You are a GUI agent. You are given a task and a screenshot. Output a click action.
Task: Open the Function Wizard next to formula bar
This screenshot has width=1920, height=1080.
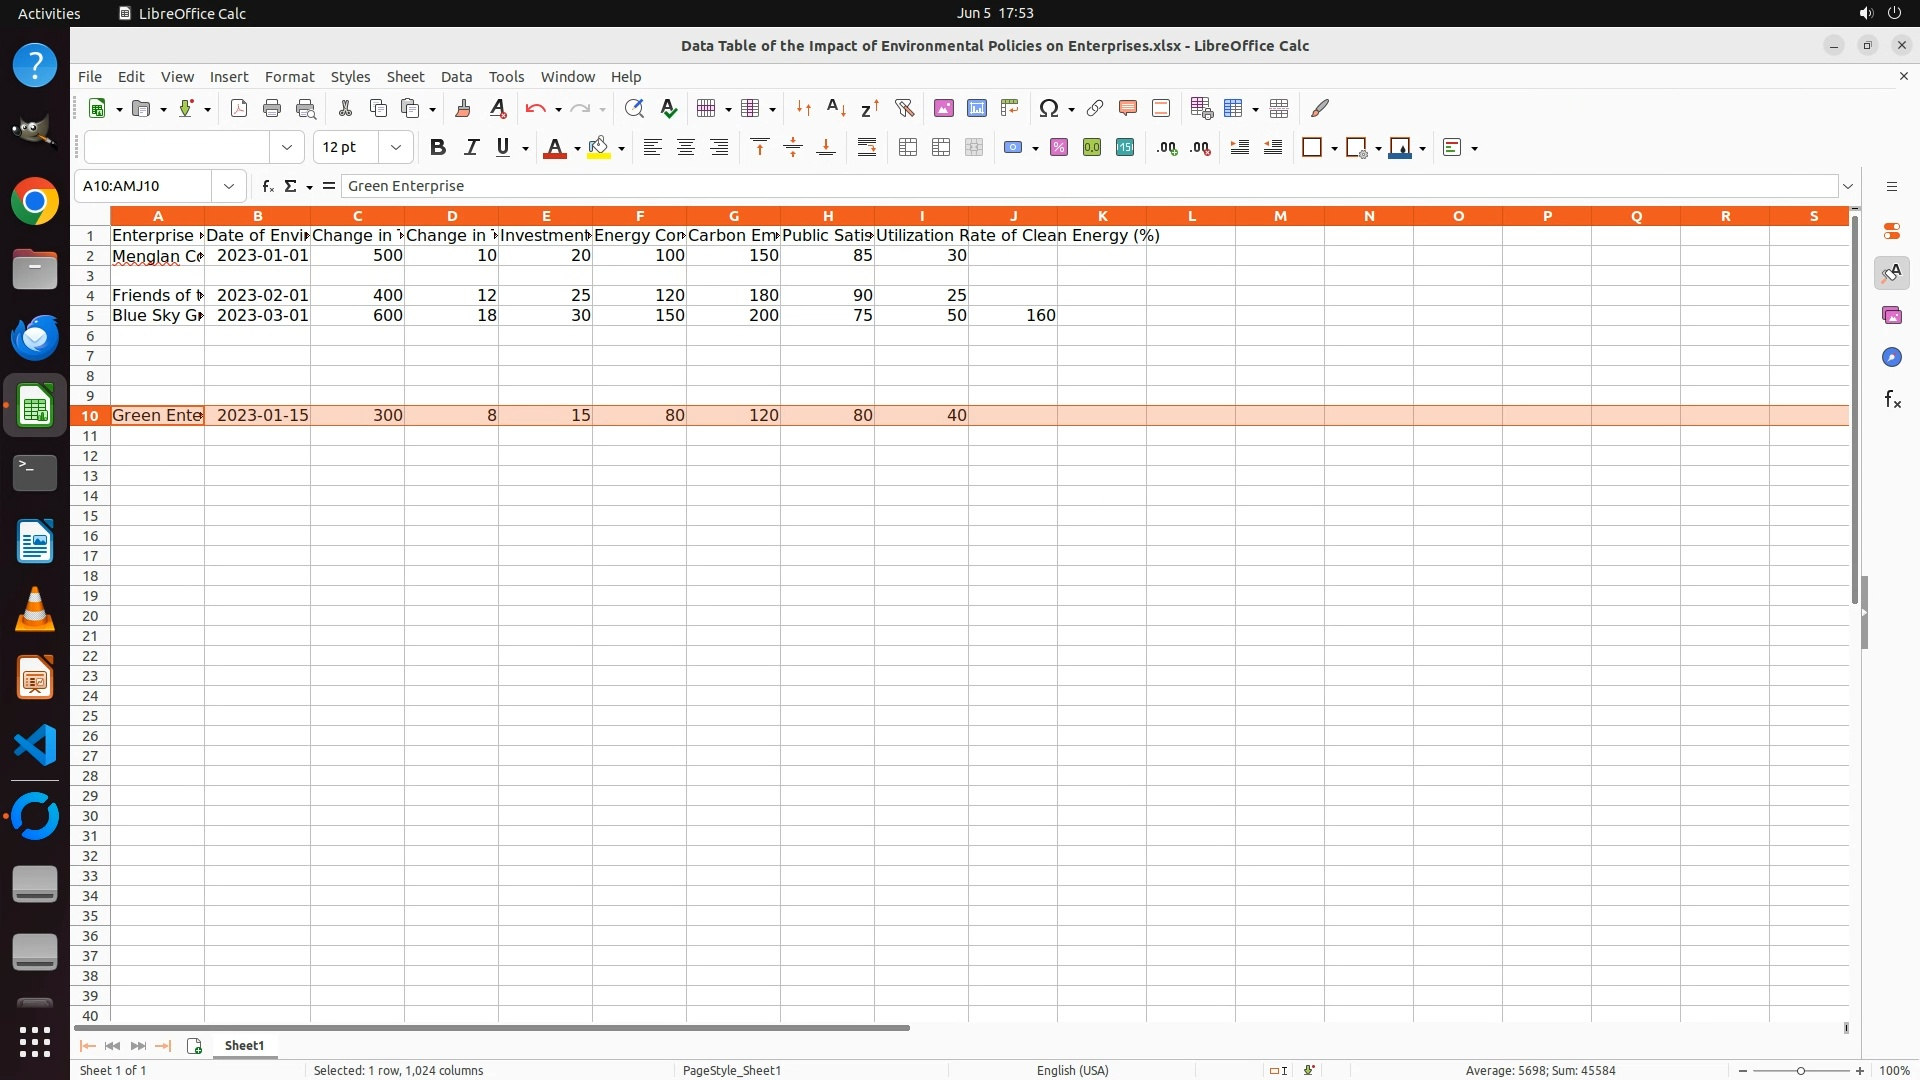click(x=267, y=186)
